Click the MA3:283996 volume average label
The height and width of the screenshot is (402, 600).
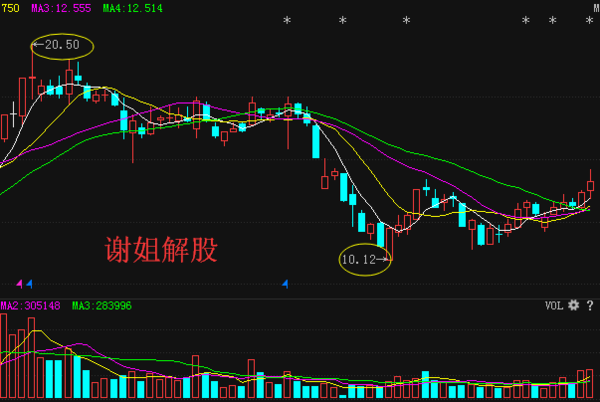102,305
